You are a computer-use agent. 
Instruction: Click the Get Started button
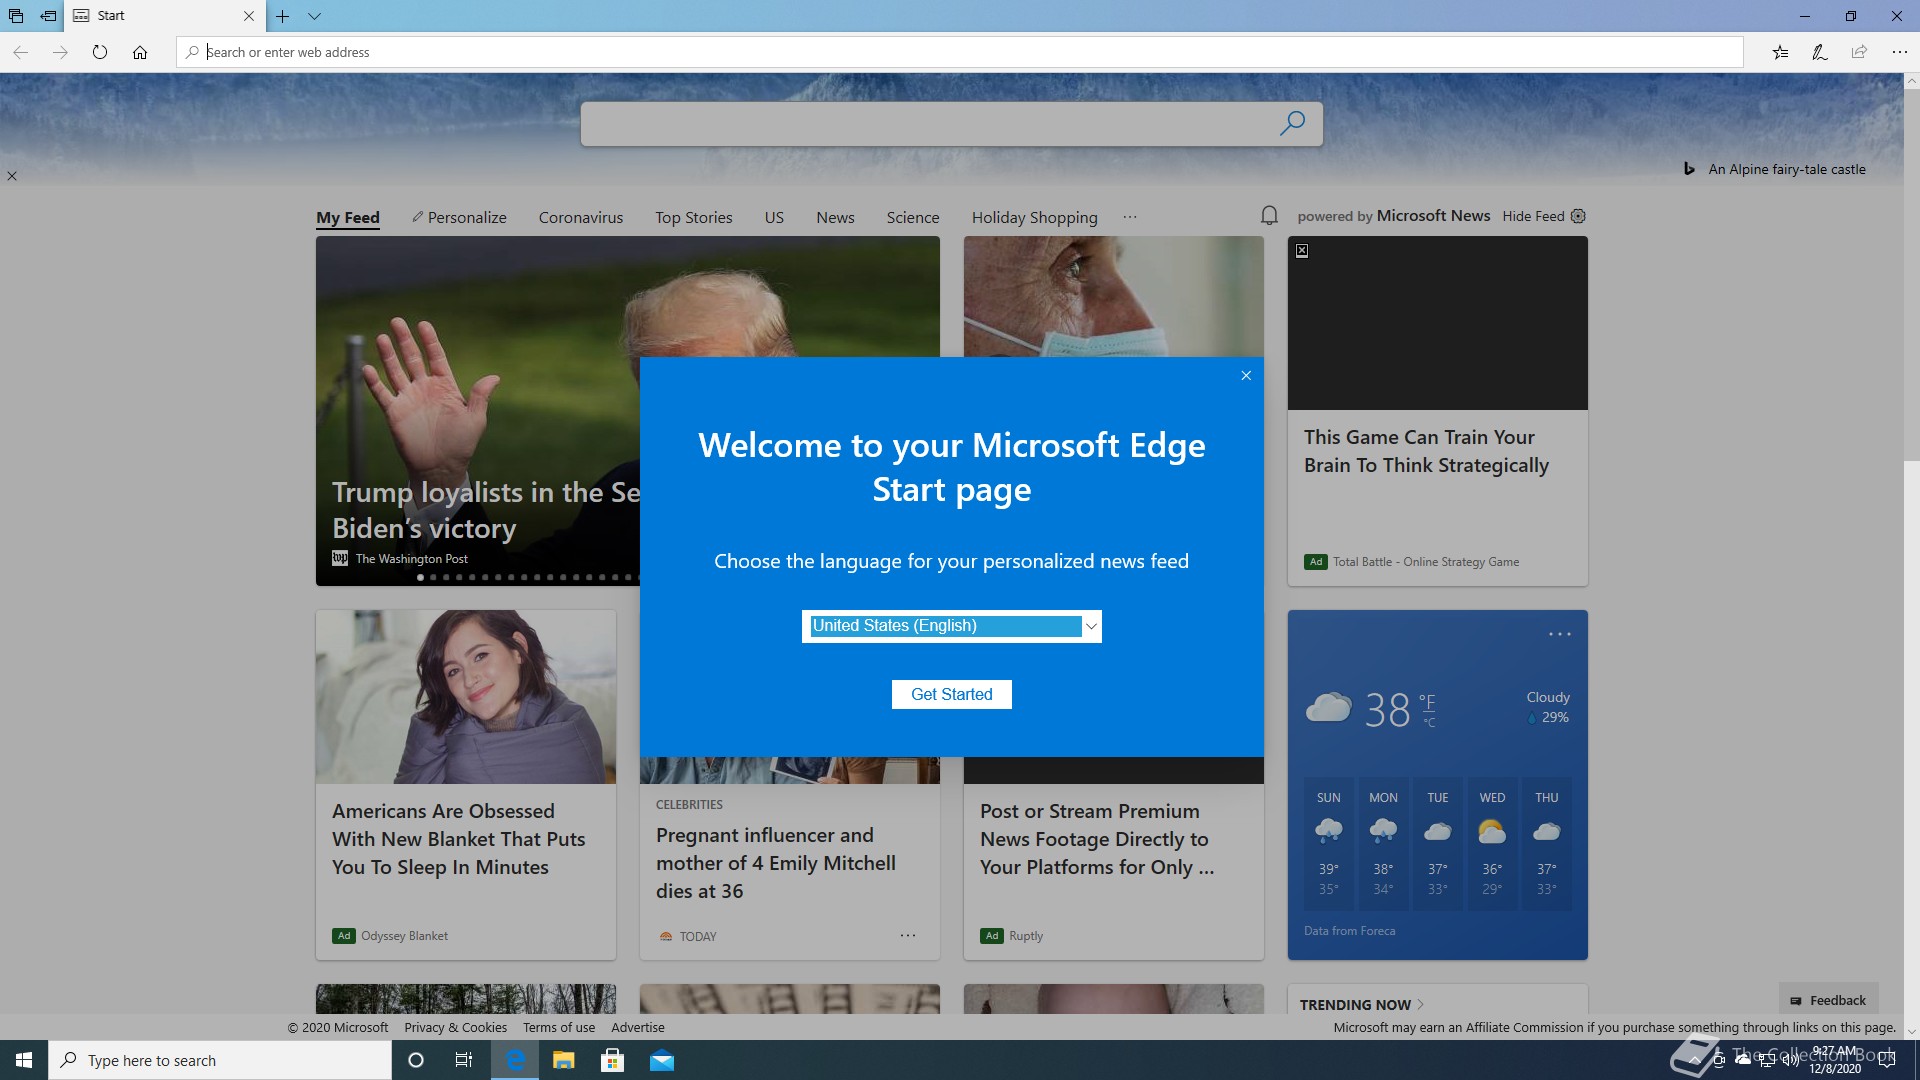point(952,694)
